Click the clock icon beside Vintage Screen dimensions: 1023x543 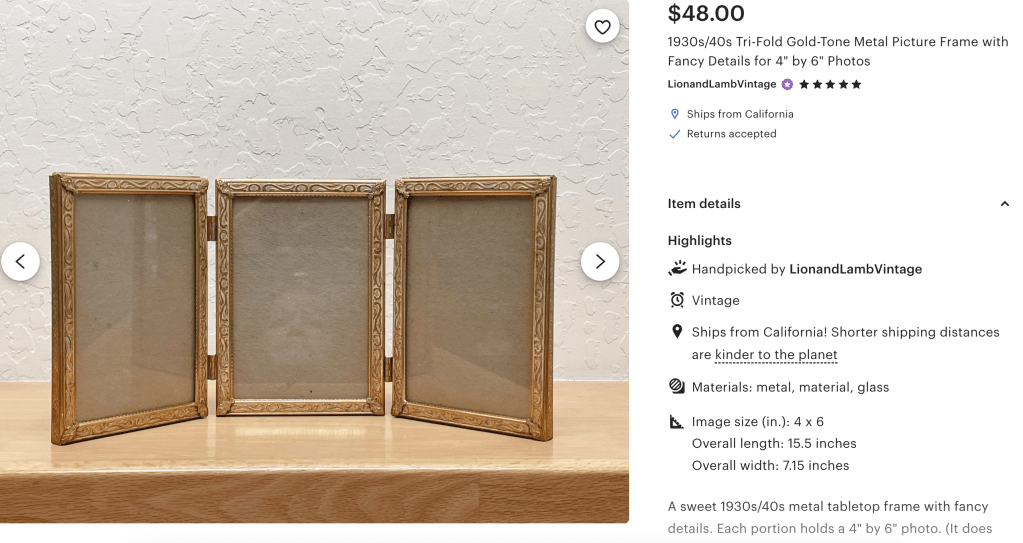coord(677,300)
